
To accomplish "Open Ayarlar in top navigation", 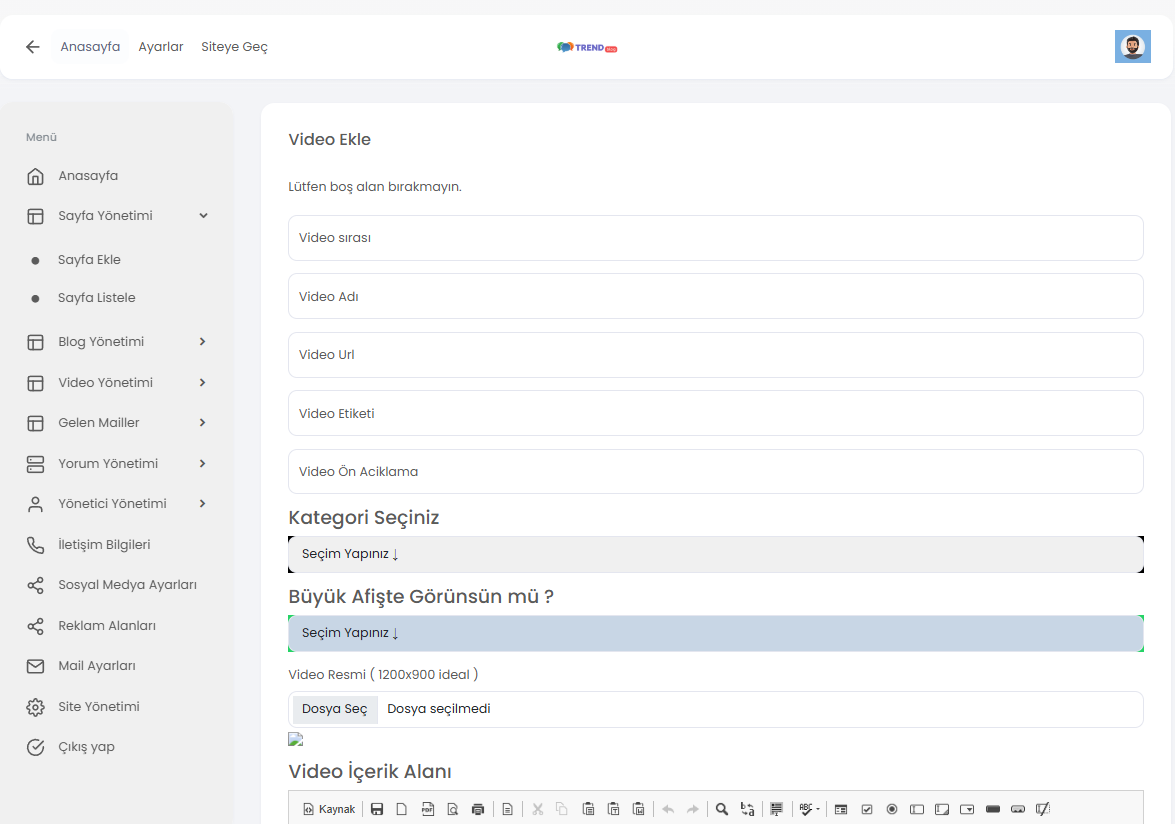I will (160, 46).
